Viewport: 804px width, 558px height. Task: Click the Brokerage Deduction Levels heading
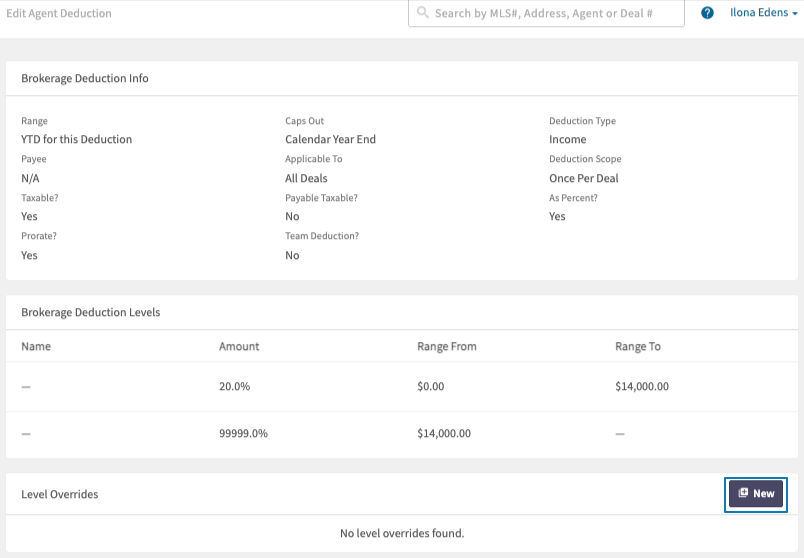pyautogui.click(x=91, y=312)
